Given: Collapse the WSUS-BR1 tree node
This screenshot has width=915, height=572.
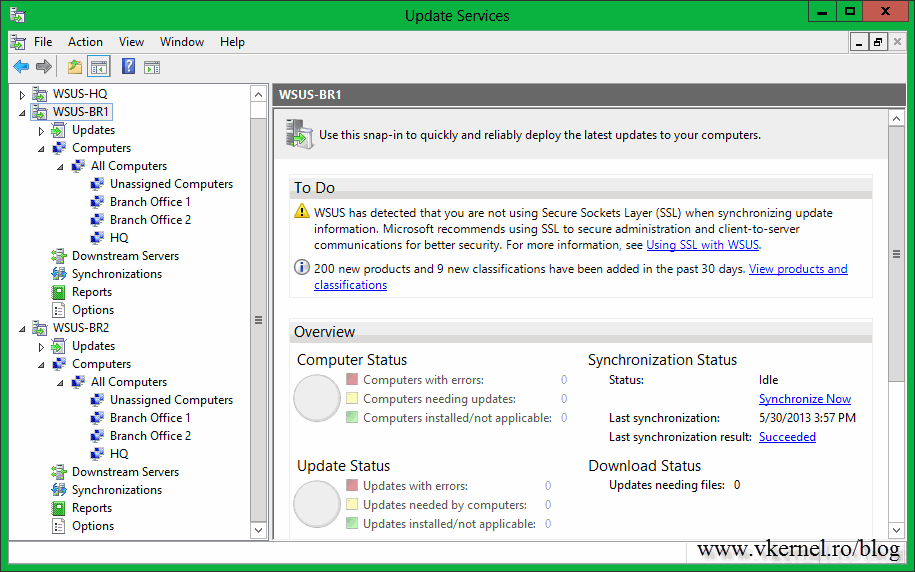Looking at the screenshot, I should 22,113.
